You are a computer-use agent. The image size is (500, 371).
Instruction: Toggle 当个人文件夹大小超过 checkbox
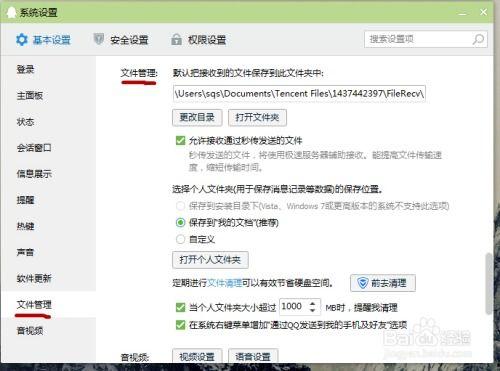pyautogui.click(x=180, y=307)
